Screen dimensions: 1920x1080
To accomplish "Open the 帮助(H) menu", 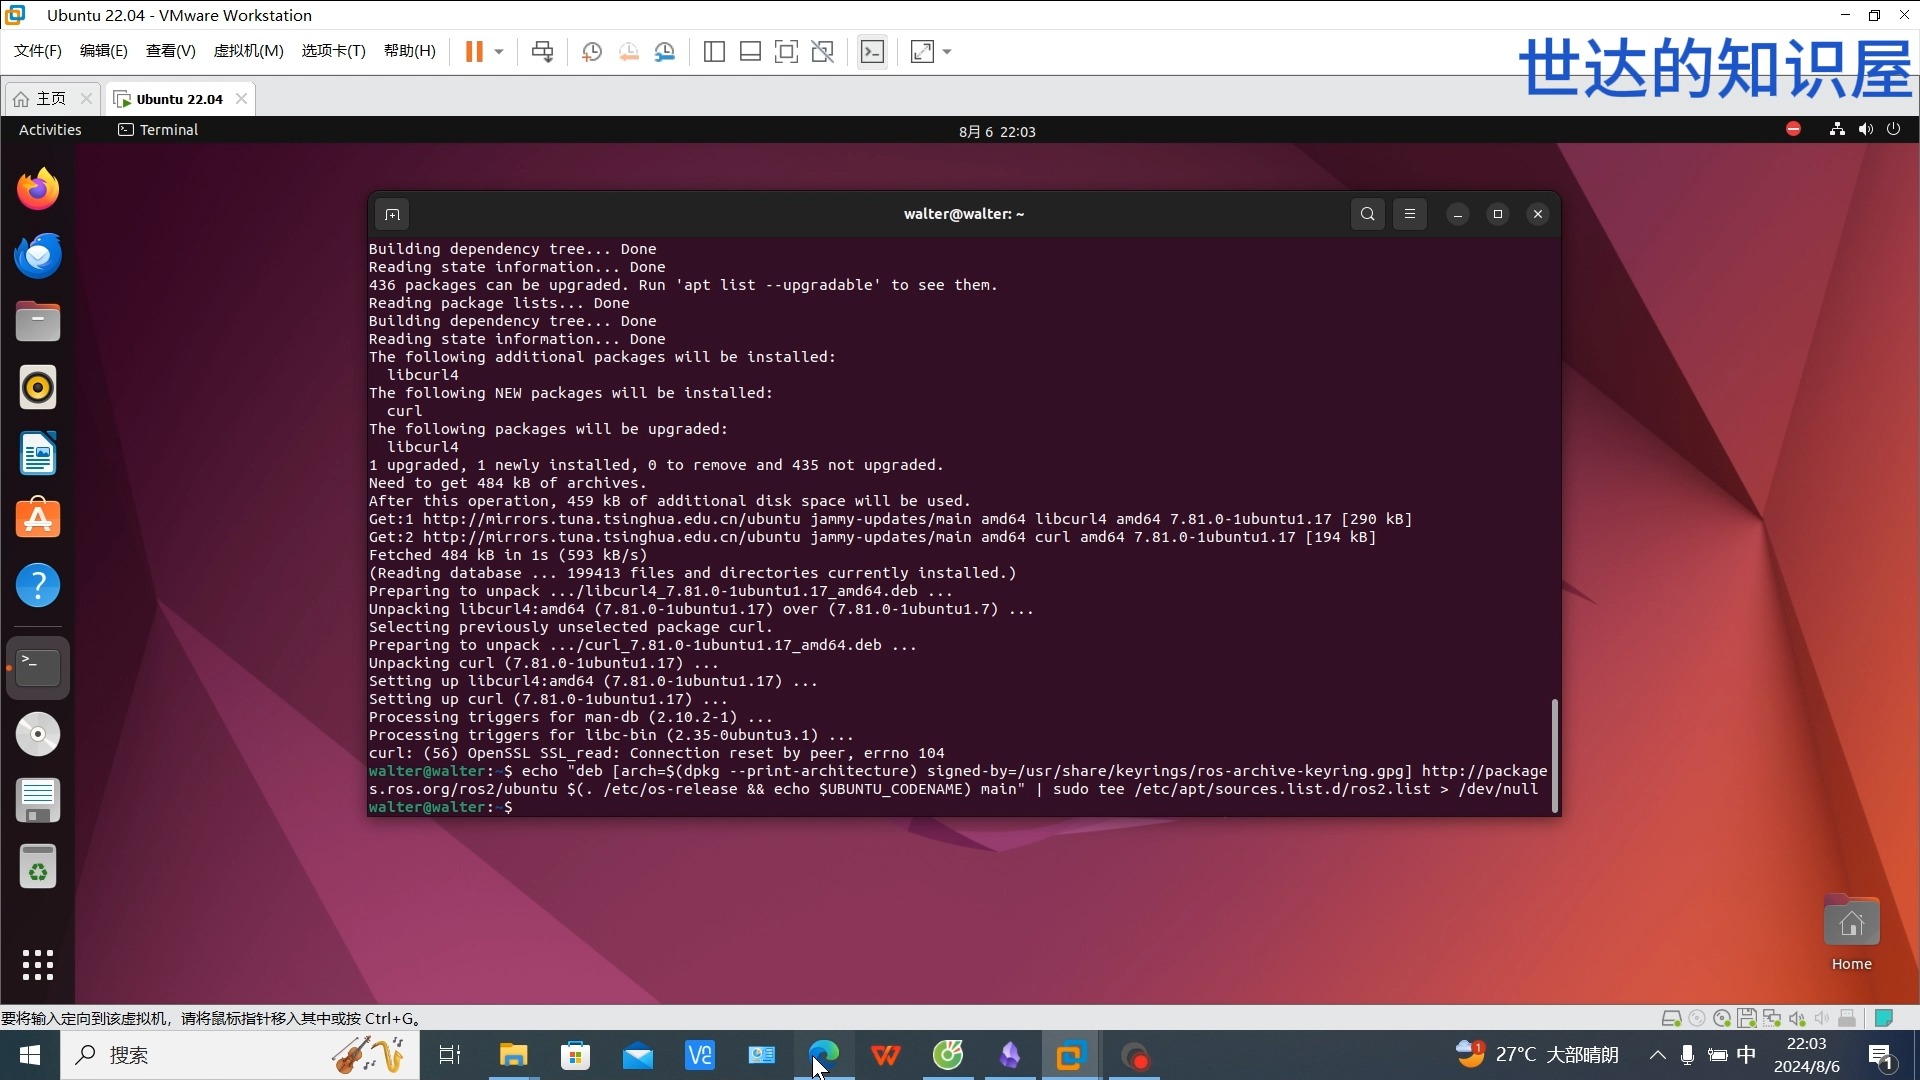I will [410, 51].
